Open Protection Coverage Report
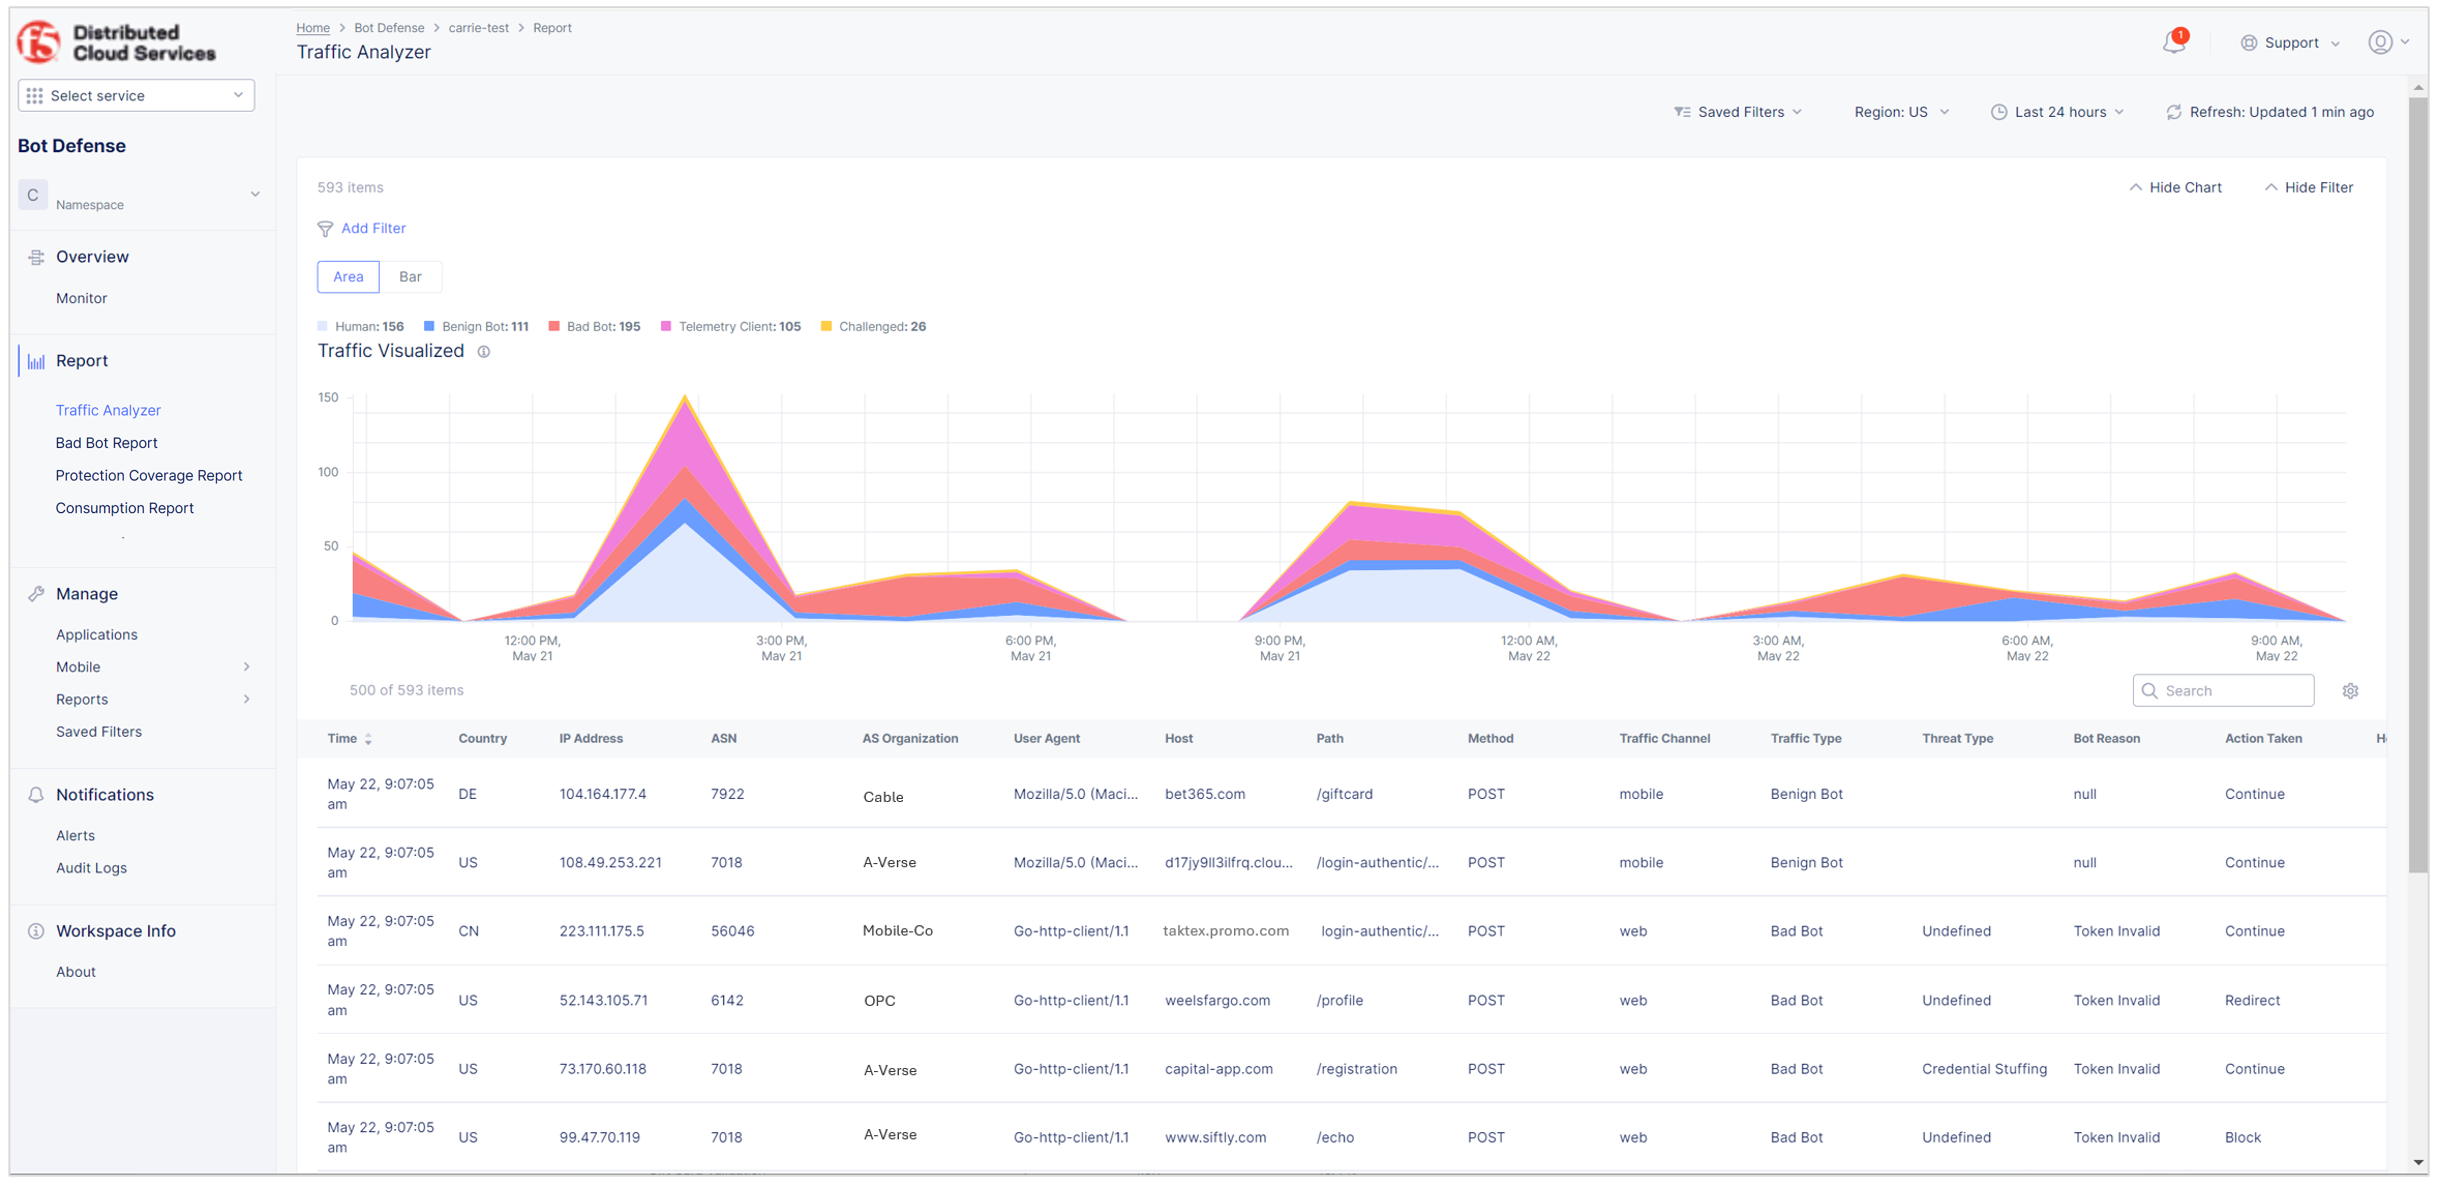Viewport: 2439px width, 1181px height. click(x=149, y=476)
